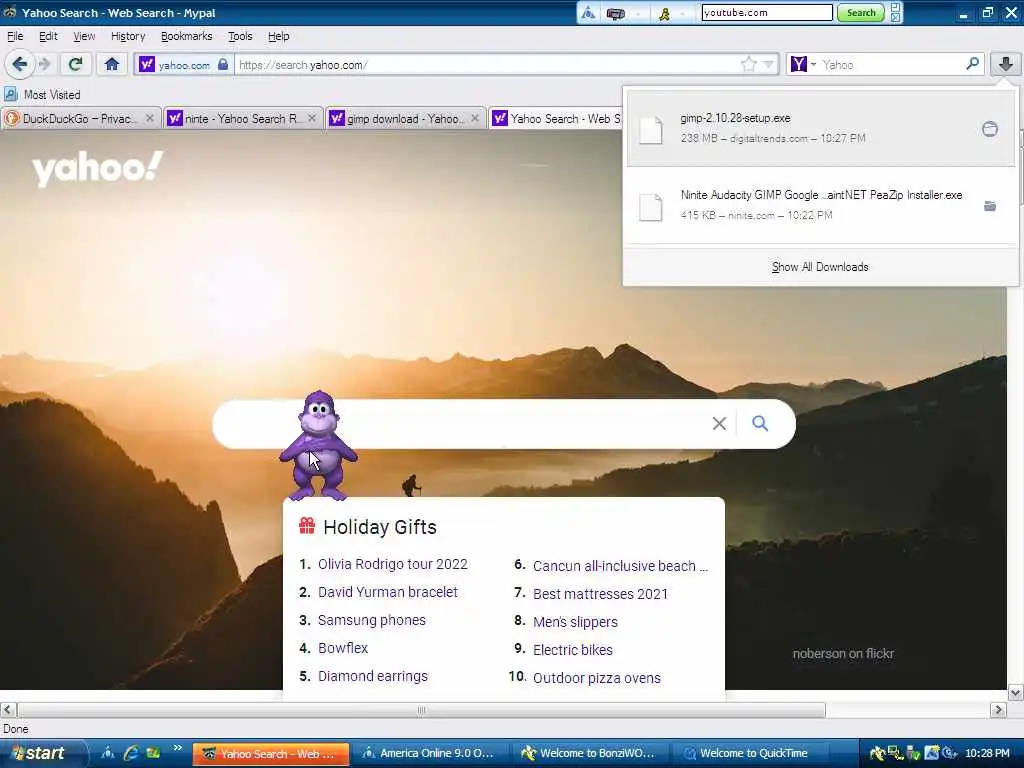
Task: Open the URL history dropdown arrow
Action: coord(769,64)
